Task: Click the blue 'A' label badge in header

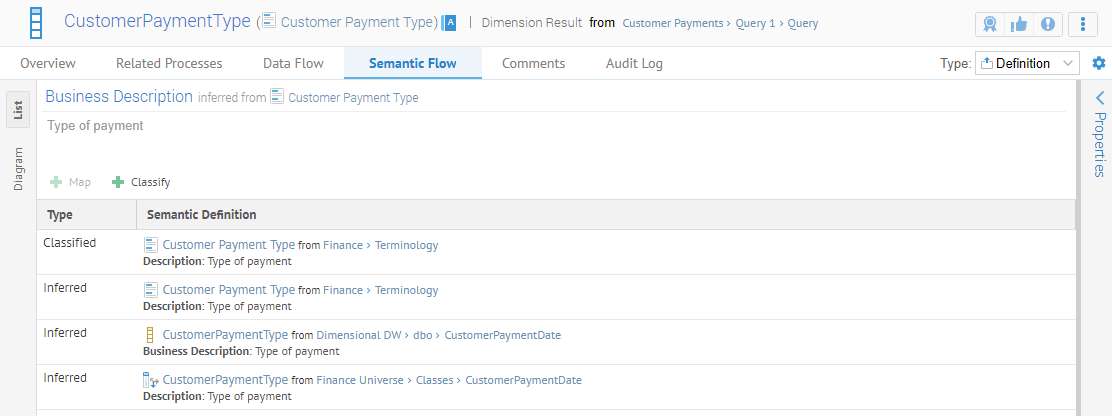Action: (x=450, y=23)
